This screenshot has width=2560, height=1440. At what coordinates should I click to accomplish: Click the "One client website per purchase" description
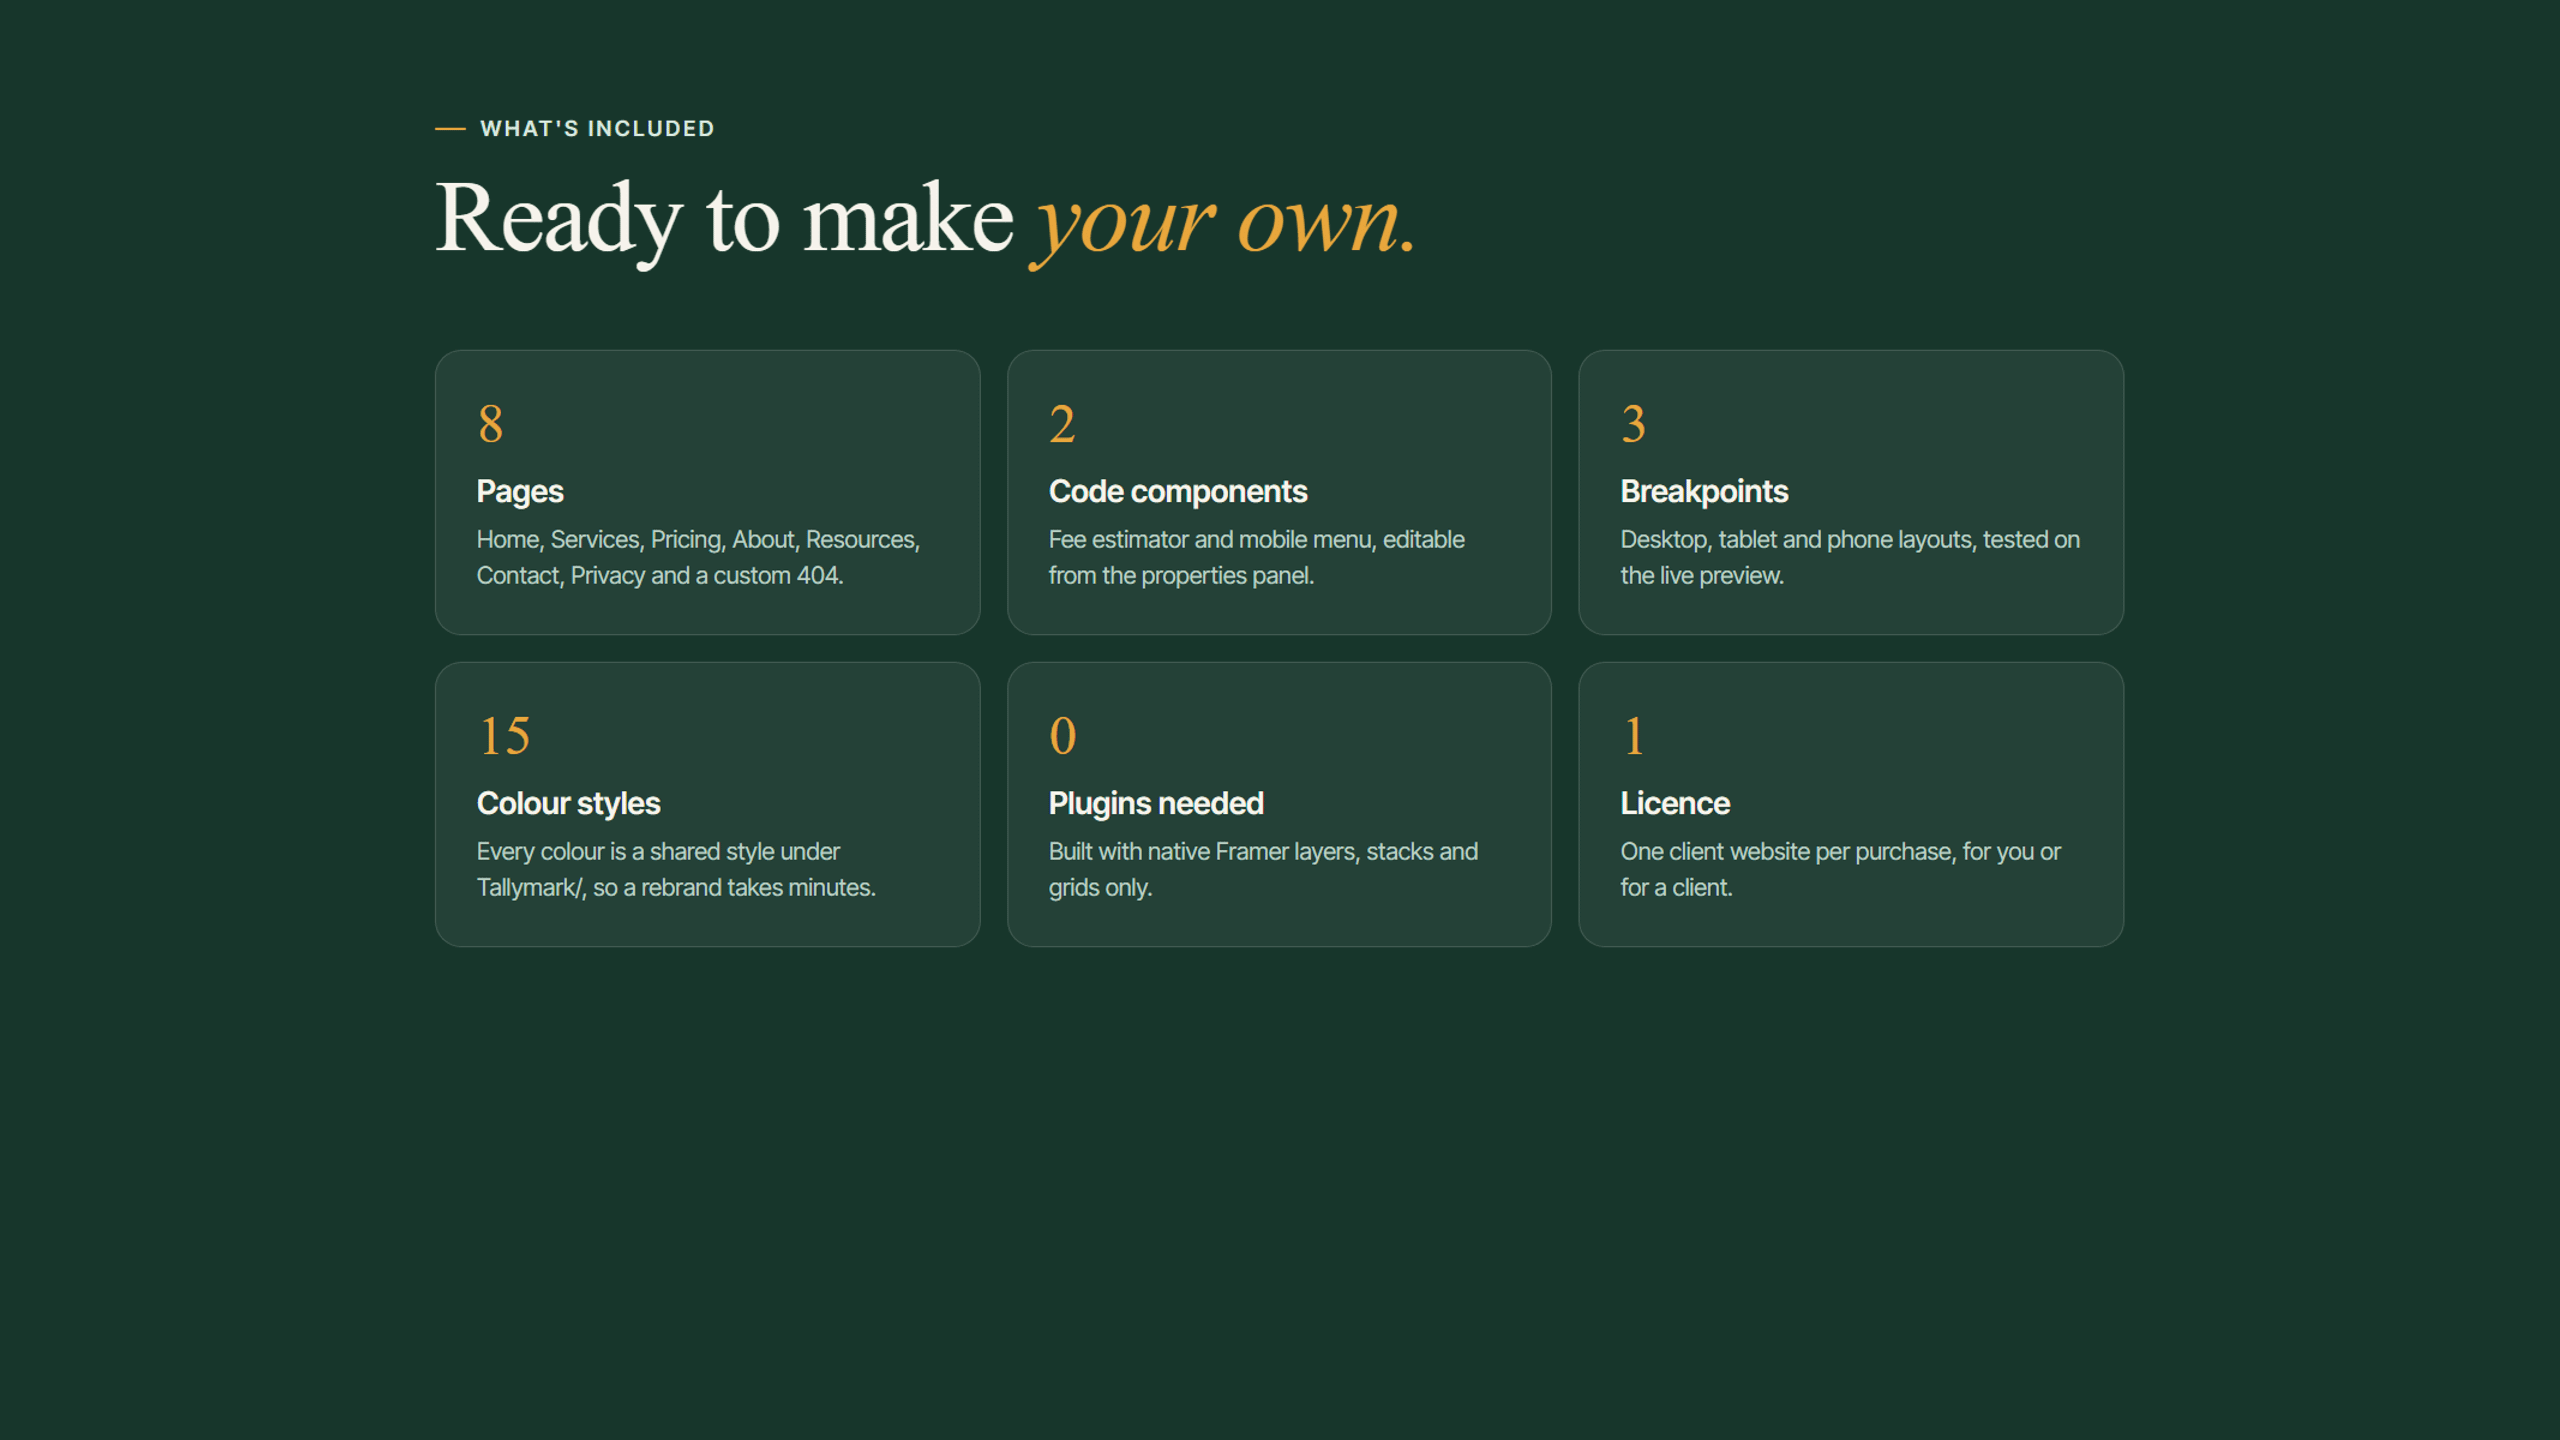[x=1841, y=869]
